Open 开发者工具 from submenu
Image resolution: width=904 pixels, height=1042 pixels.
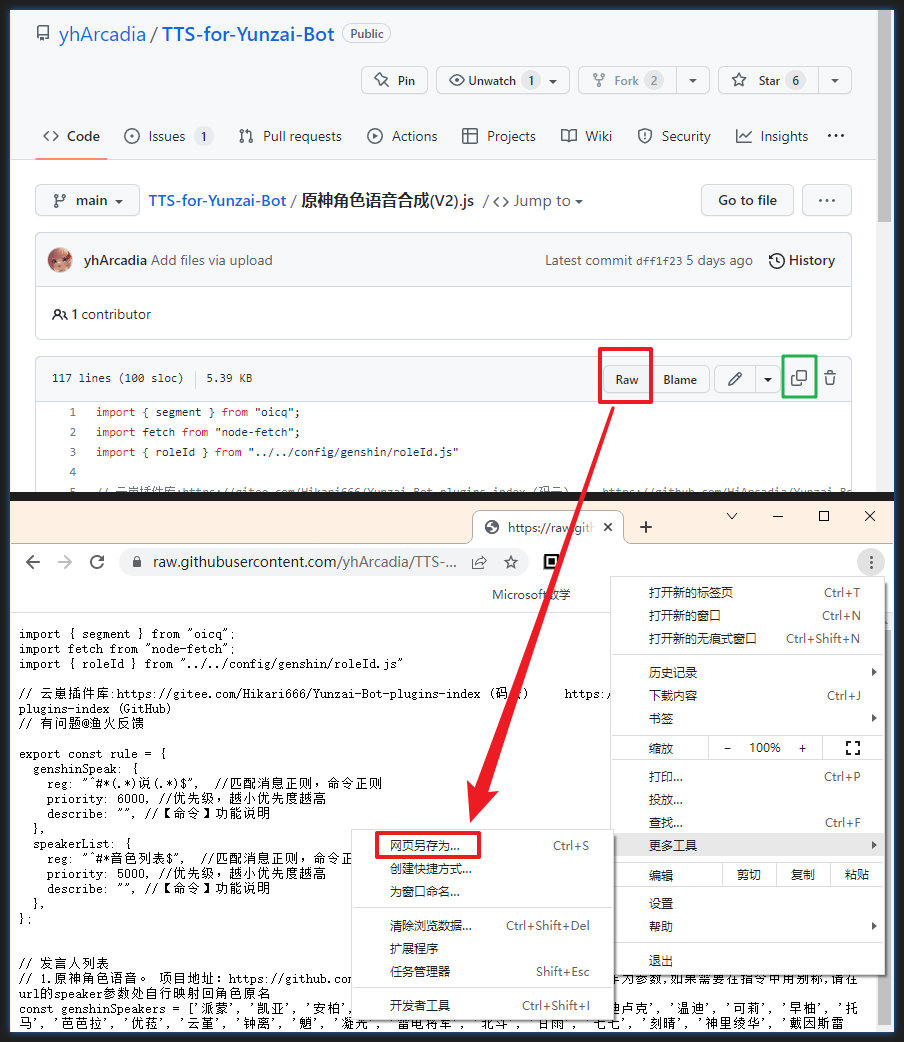483,1005
